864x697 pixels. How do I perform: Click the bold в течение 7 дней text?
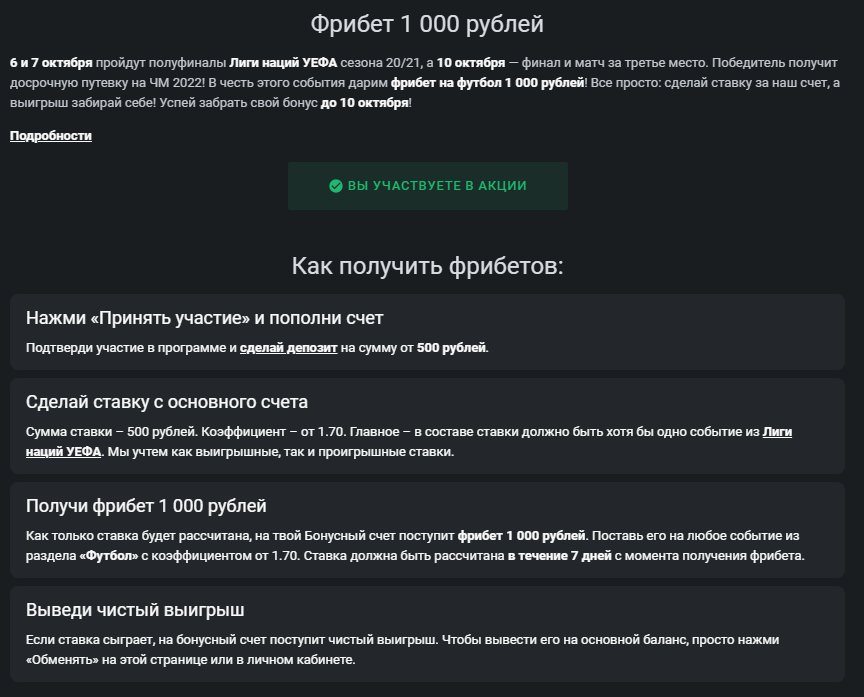point(559,555)
